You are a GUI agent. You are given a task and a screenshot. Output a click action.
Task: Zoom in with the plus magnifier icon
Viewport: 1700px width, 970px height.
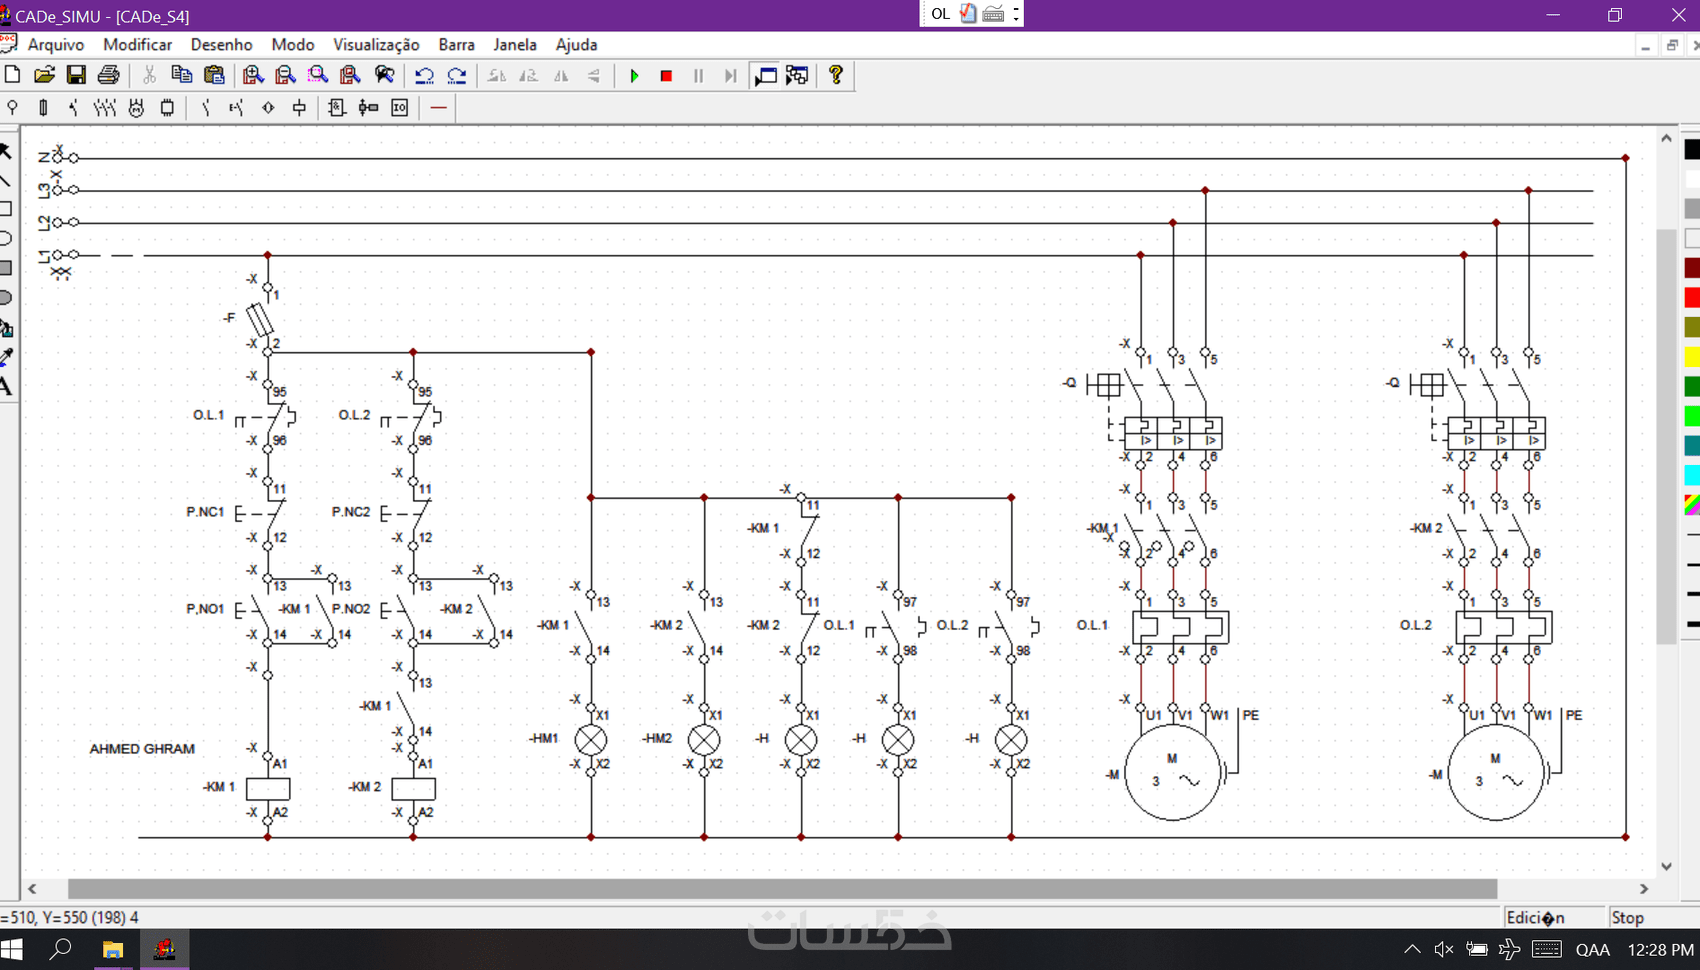[x=253, y=75]
